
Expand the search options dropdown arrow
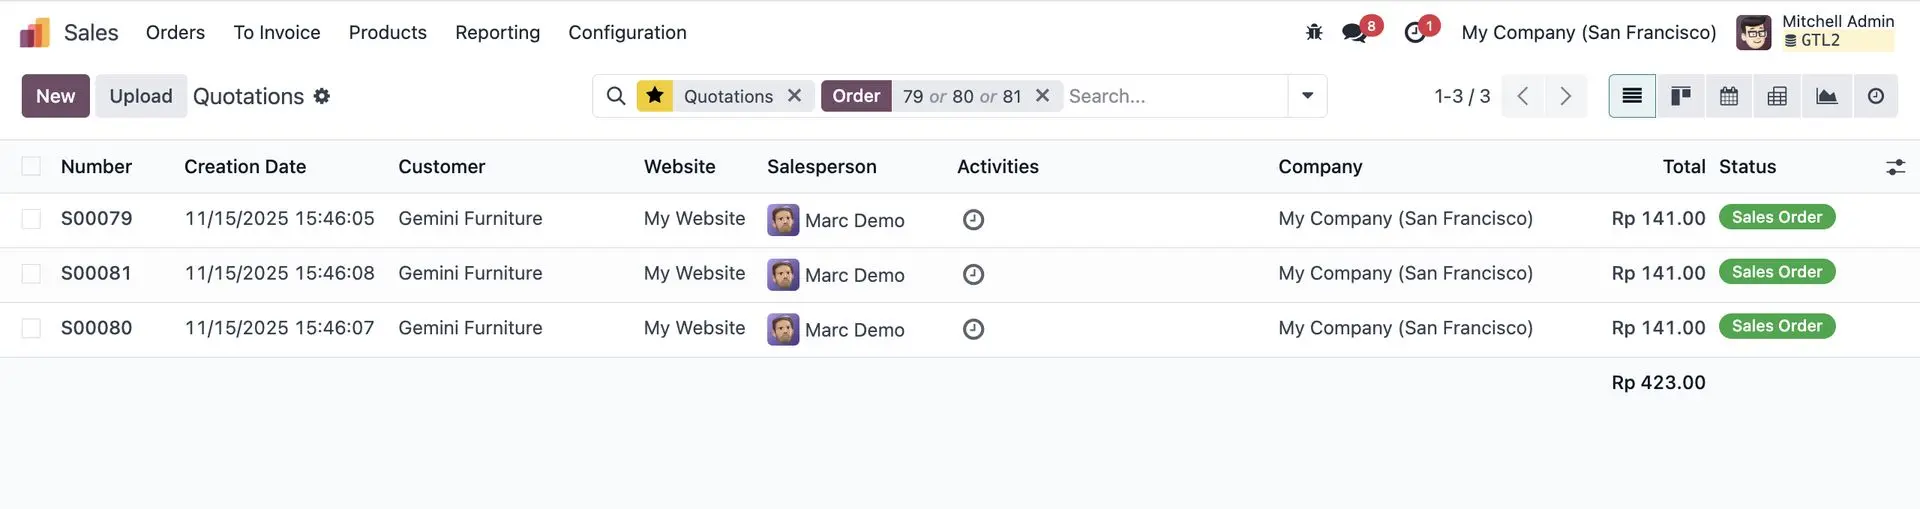1307,96
